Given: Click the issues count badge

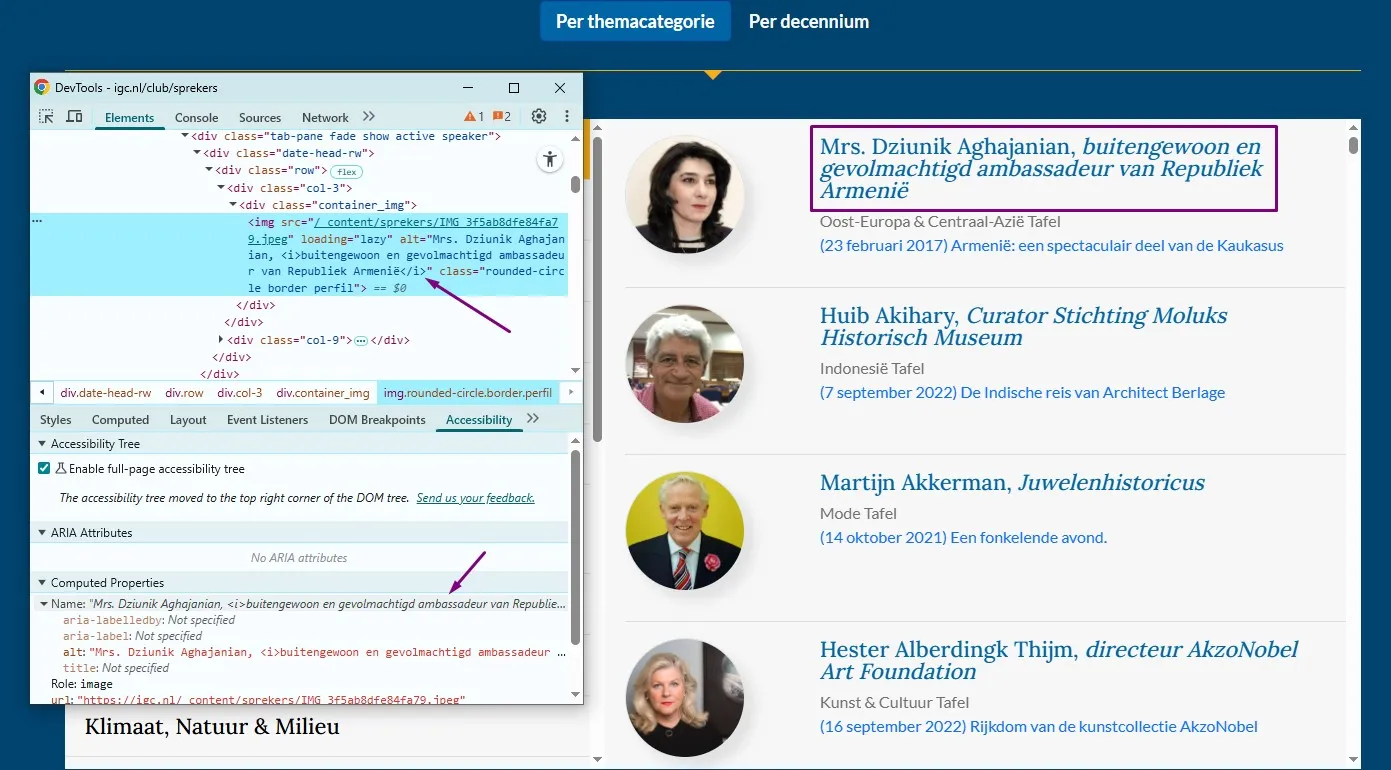Looking at the screenshot, I should (502, 117).
